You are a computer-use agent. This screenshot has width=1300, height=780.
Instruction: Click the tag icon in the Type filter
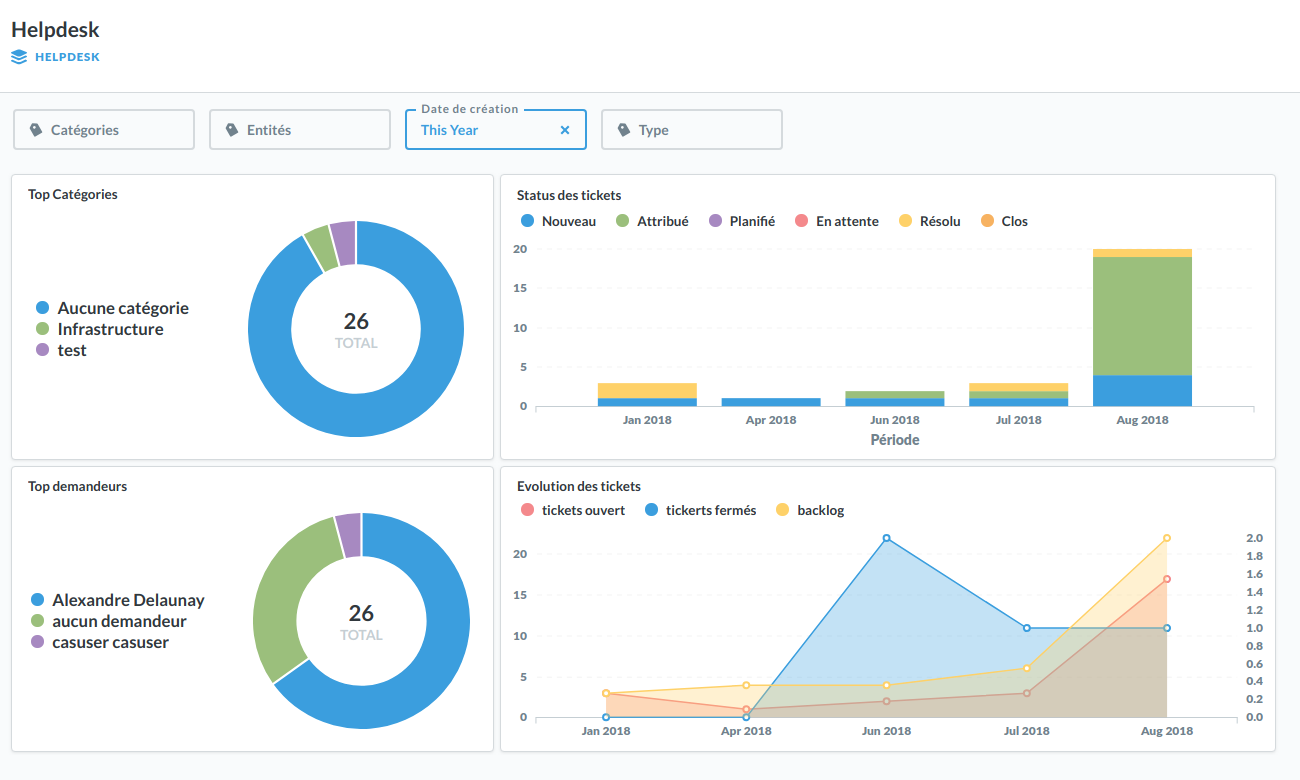coord(624,130)
